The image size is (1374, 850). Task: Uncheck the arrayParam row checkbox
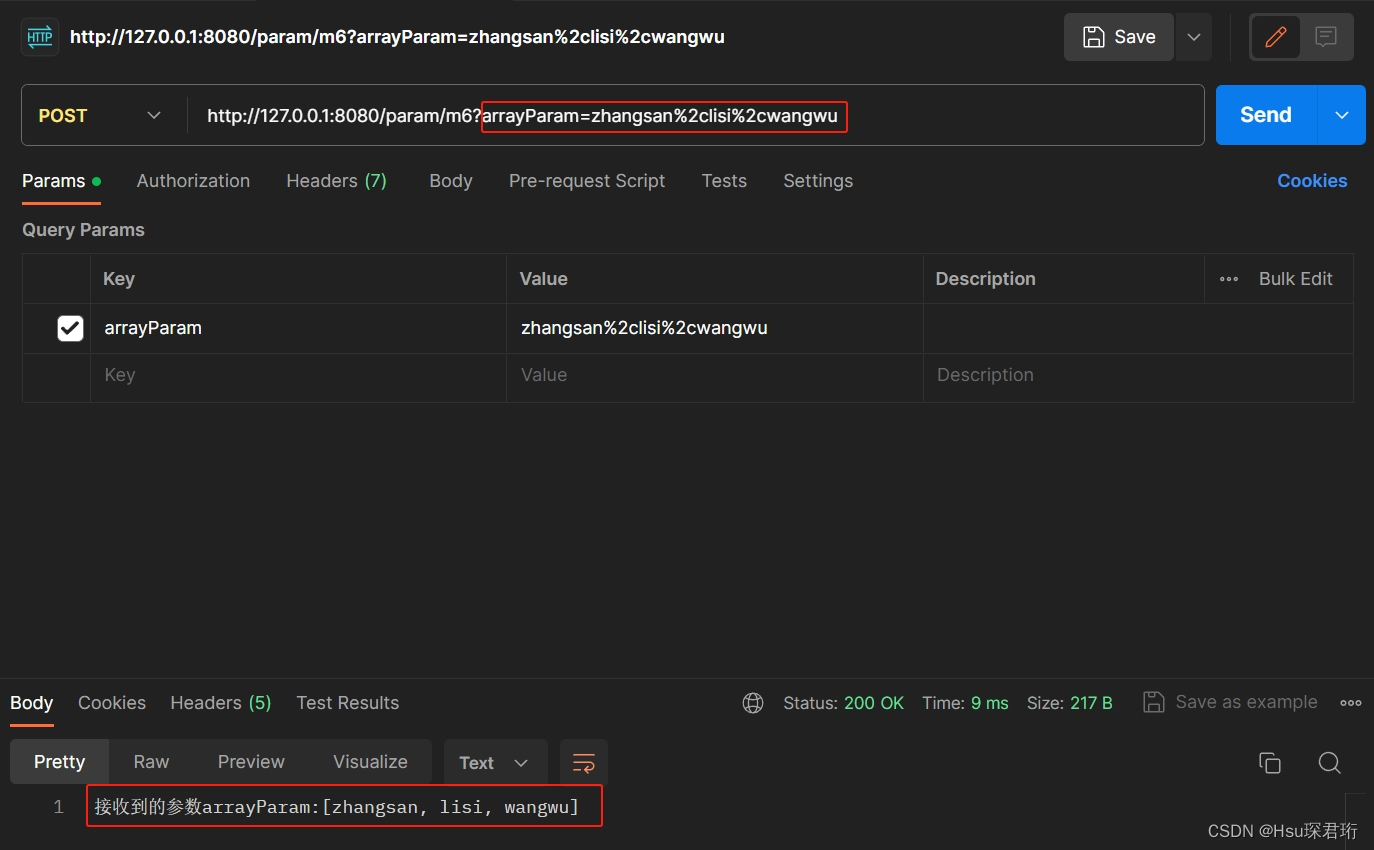pos(70,328)
